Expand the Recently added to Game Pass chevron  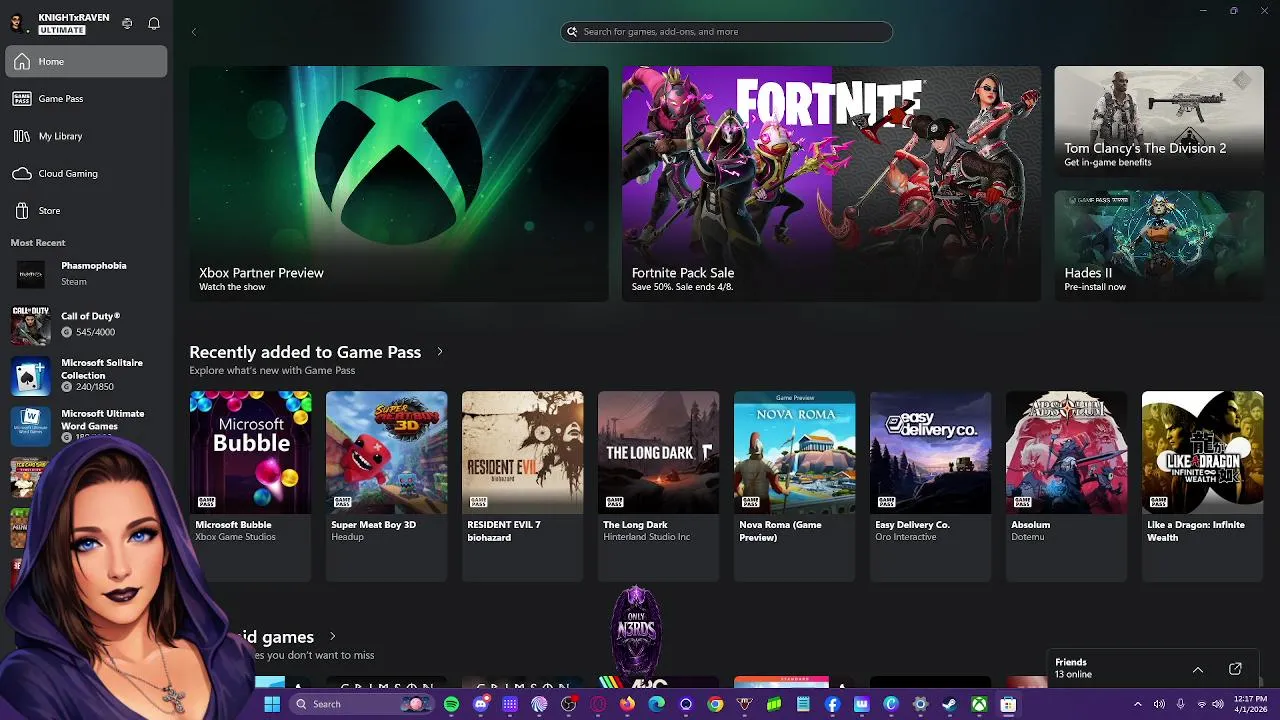(x=439, y=352)
